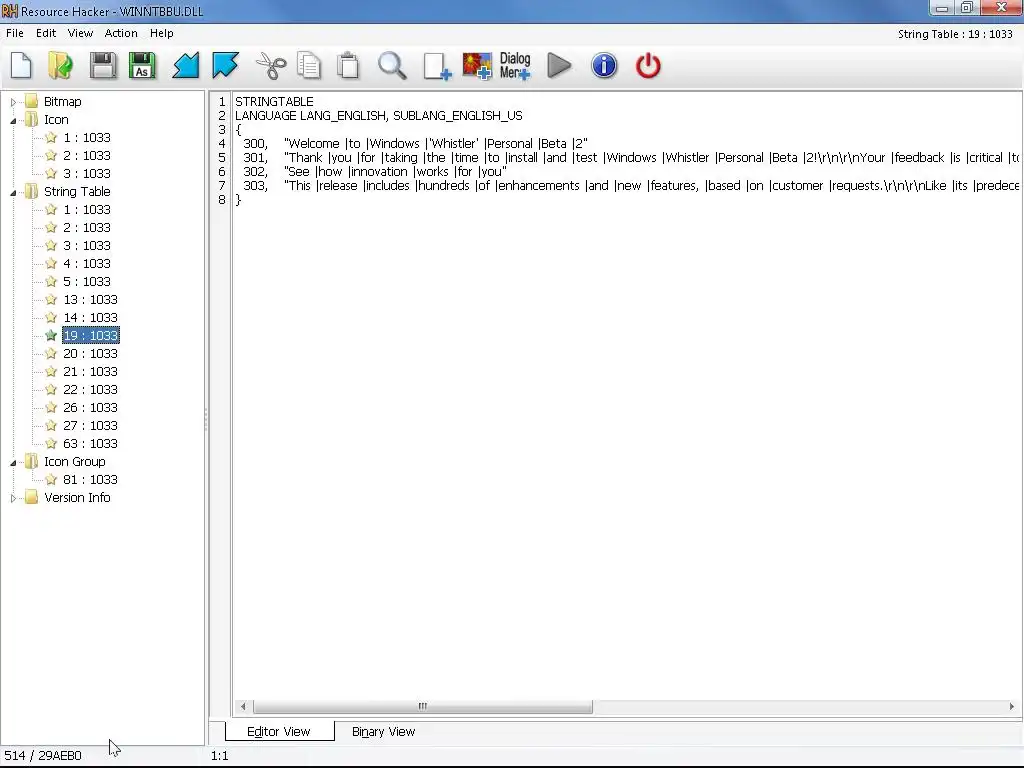
Task: Click the LANGUAGE LANG_ENGLISH line in editor
Action: coord(379,116)
